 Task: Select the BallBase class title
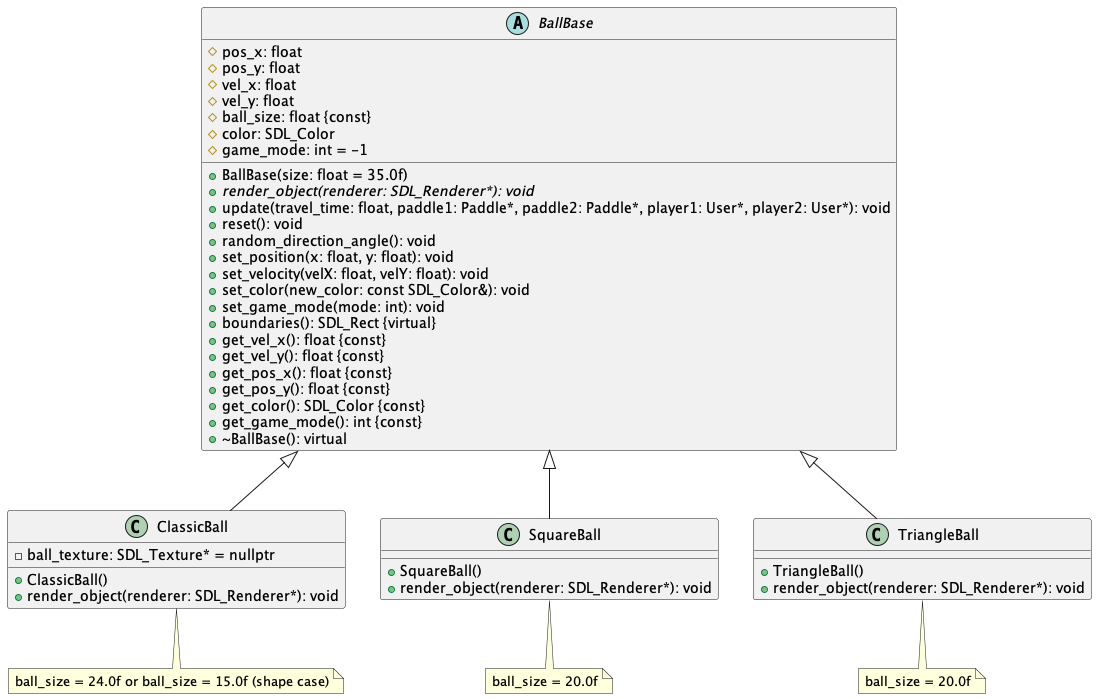[x=565, y=23]
